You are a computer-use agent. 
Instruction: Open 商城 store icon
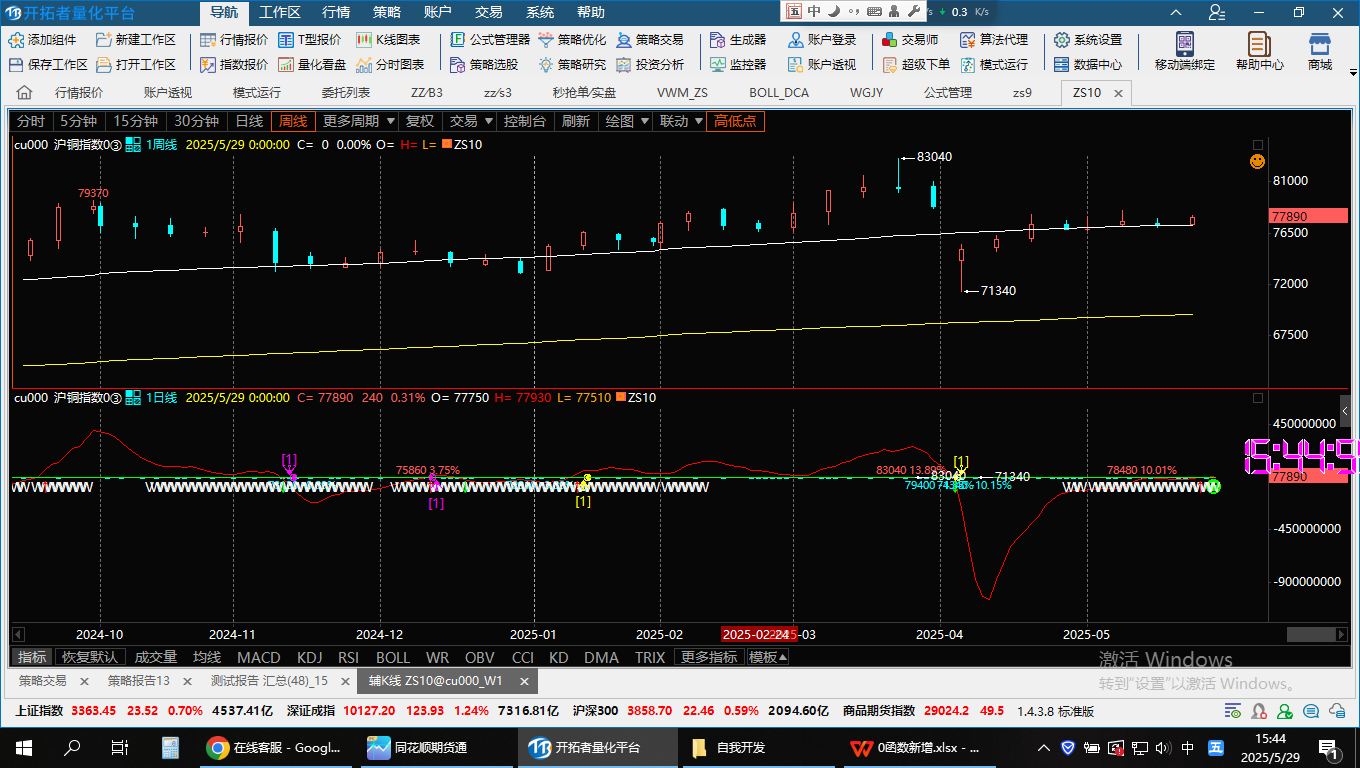click(1320, 44)
